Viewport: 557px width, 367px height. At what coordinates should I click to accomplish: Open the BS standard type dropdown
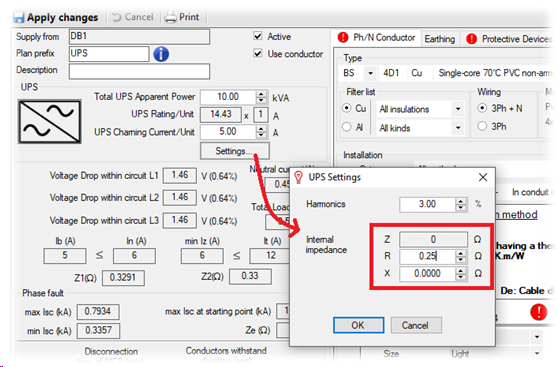pyautogui.click(x=371, y=73)
